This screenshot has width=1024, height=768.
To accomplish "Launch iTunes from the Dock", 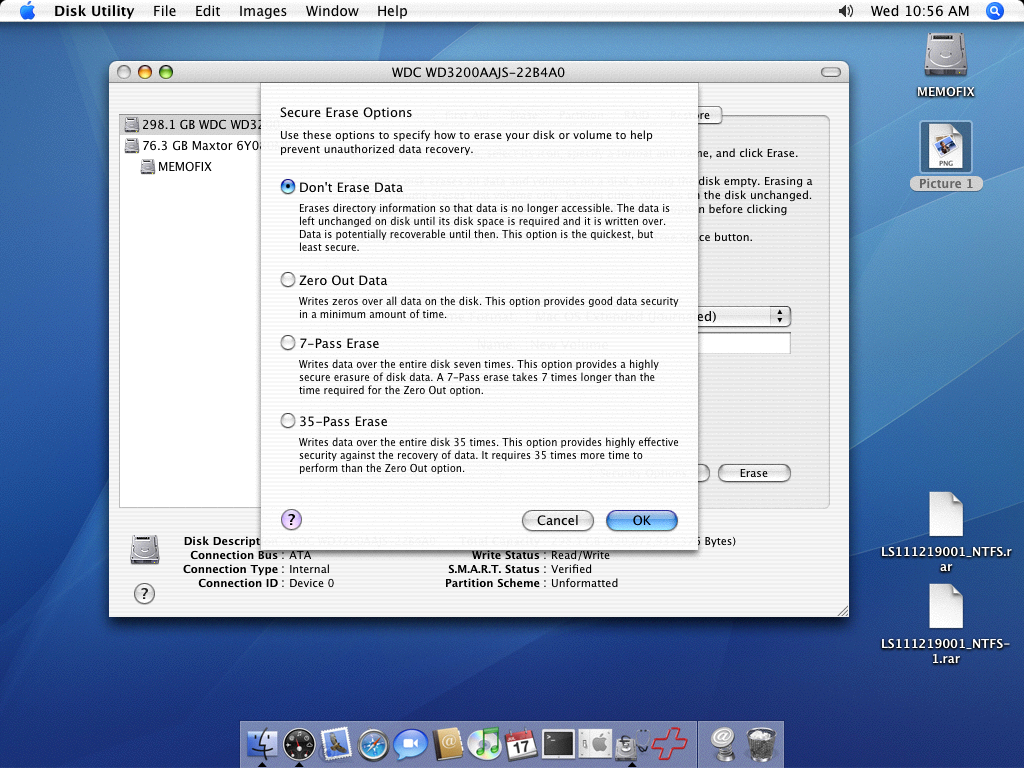I will click(484, 744).
